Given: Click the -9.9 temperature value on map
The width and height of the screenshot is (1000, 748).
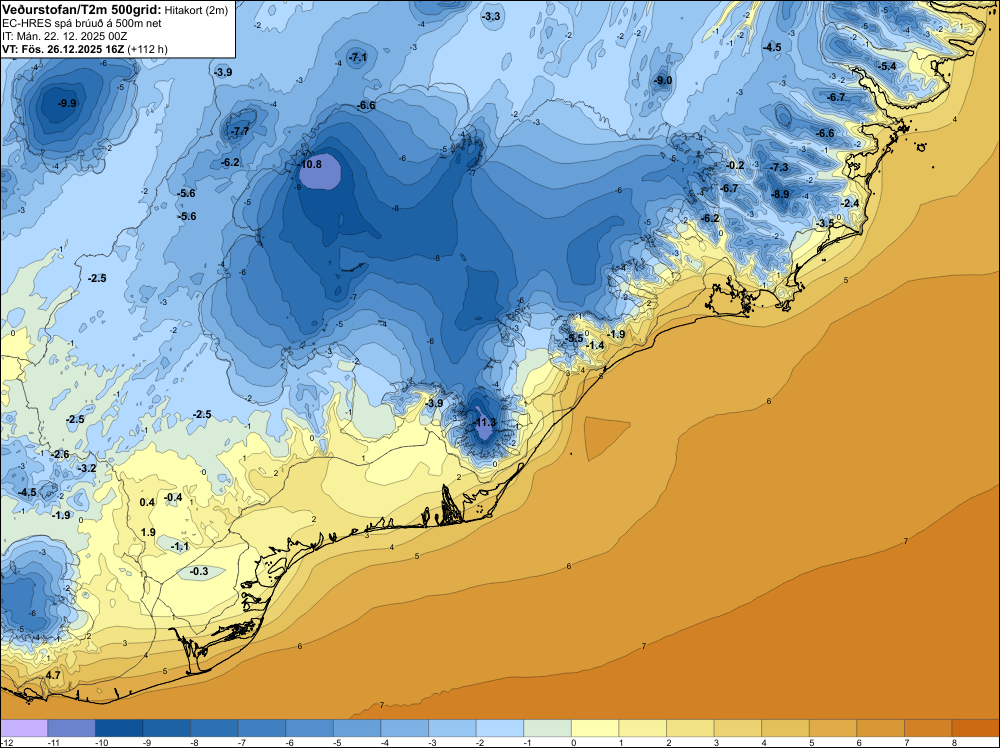Looking at the screenshot, I should pyautogui.click(x=66, y=103).
